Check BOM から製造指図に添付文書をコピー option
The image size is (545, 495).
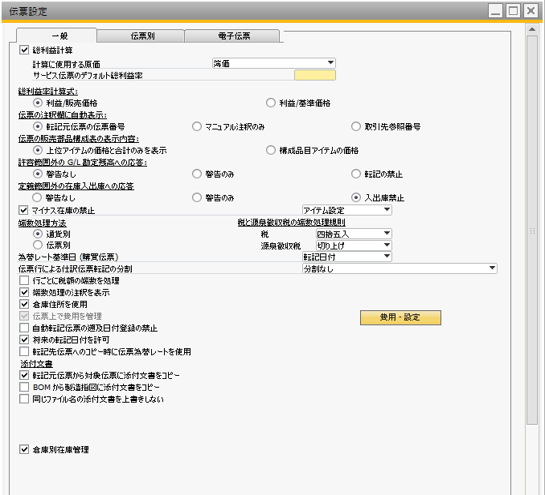24,387
